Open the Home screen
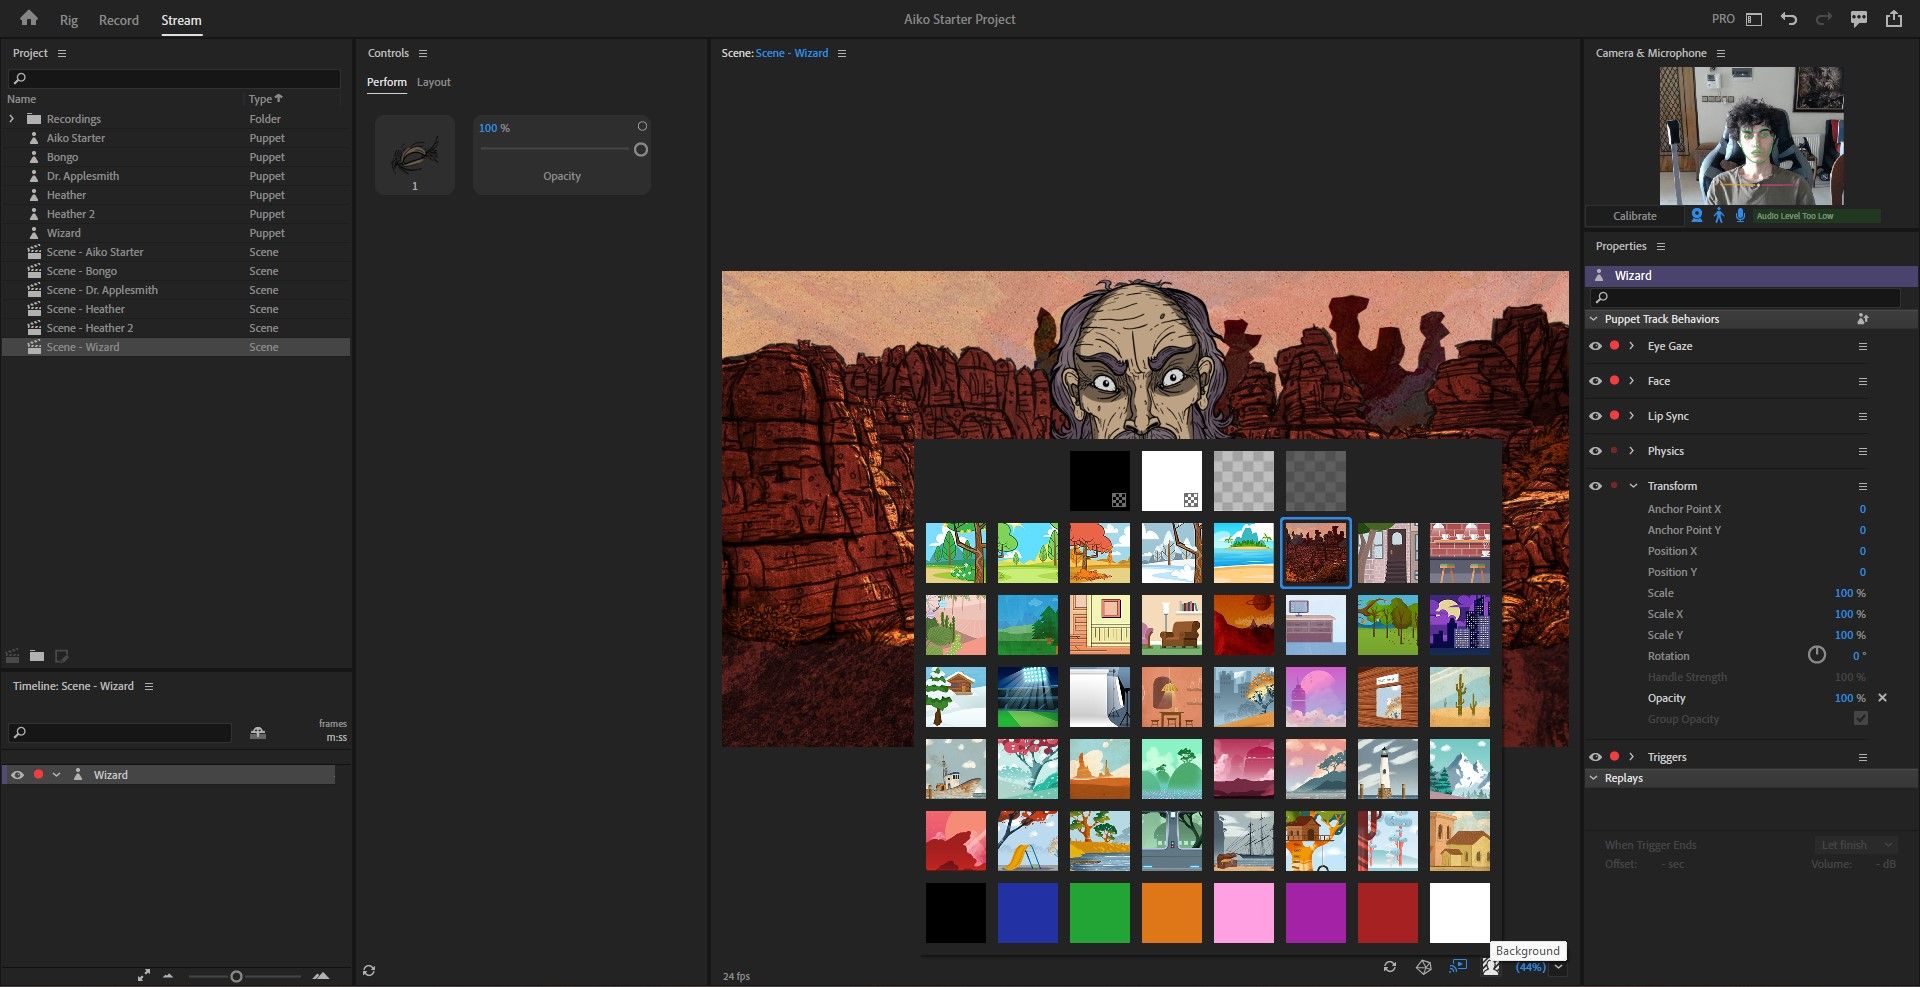The image size is (1920, 987). click(27, 18)
